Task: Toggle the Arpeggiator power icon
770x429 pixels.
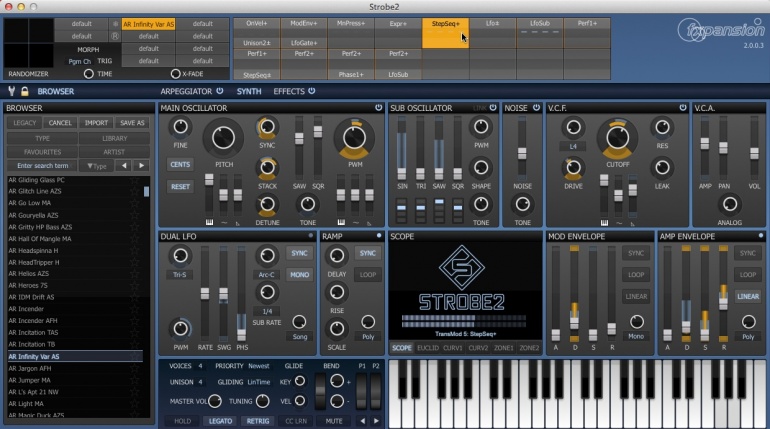Action: tap(217, 91)
